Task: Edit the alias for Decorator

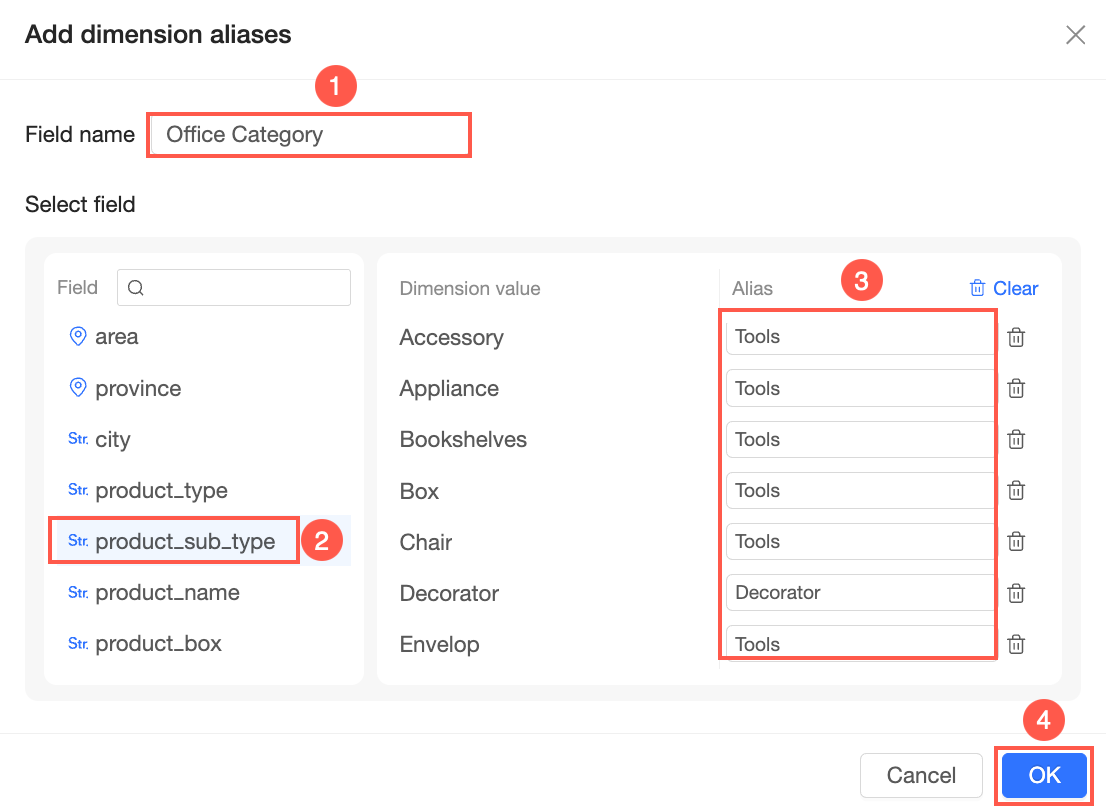Action: point(858,593)
